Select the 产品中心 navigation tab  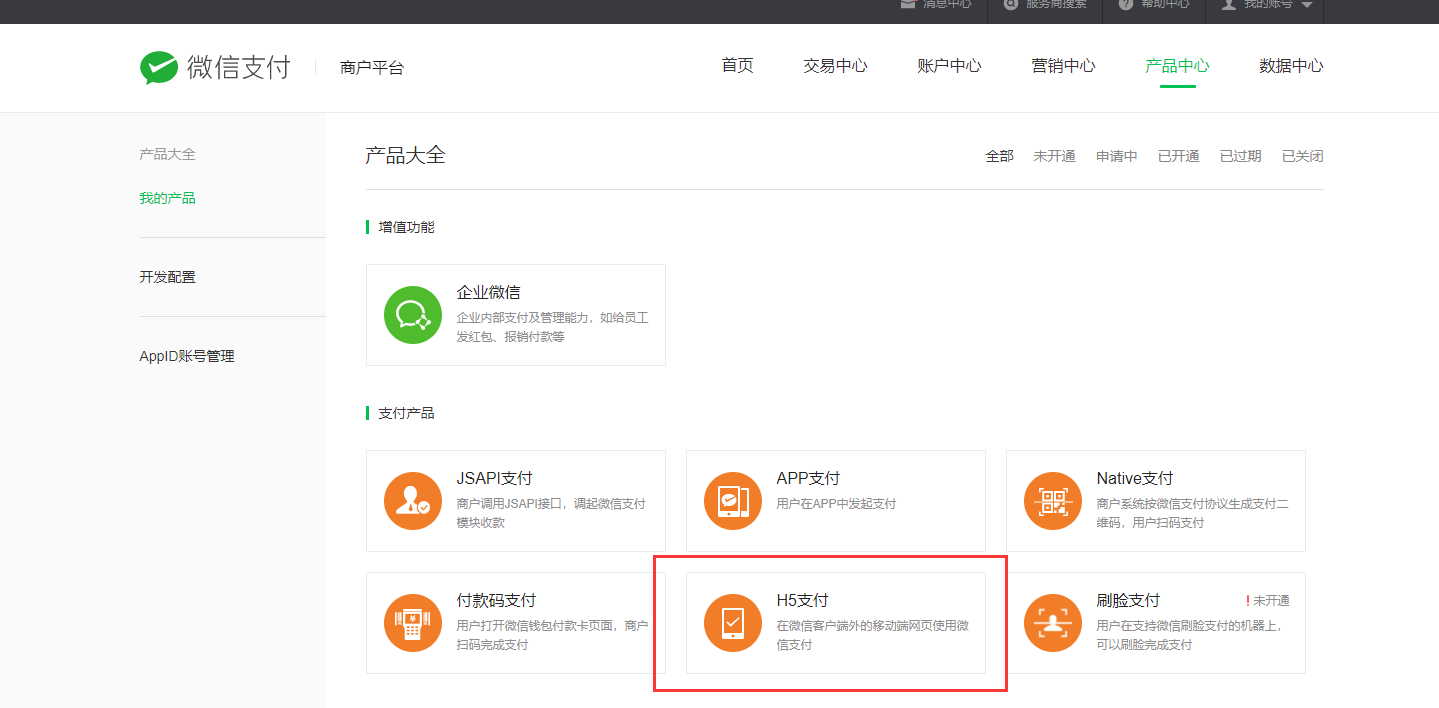tap(1177, 66)
